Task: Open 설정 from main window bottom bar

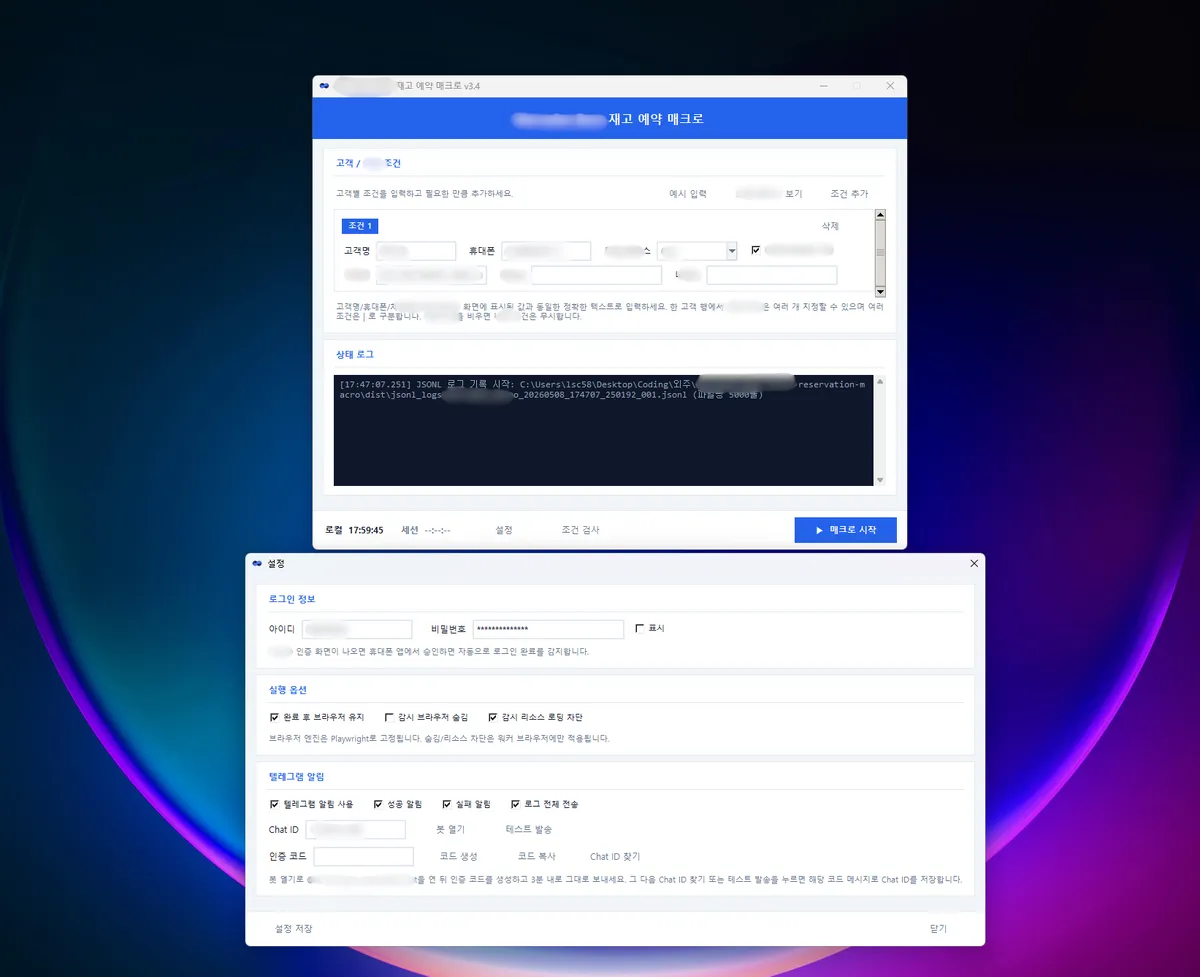Action: [504, 530]
